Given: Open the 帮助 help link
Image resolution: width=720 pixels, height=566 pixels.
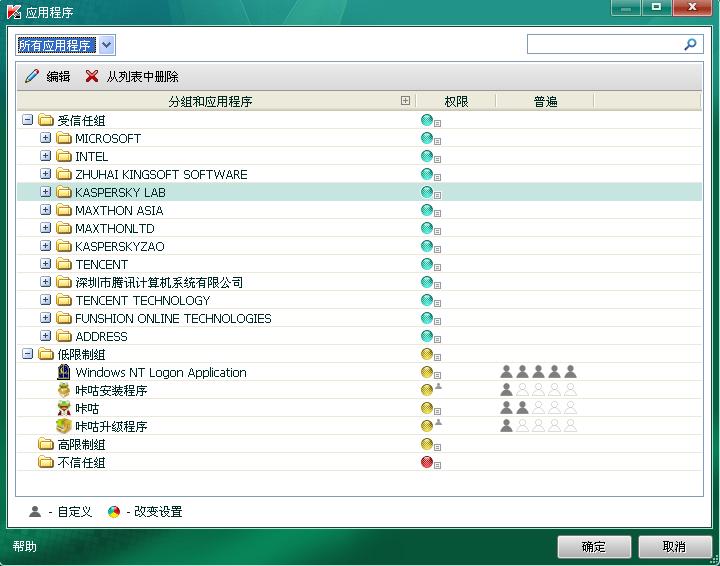Looking at the screenshot, I should [x=24, y=546].
